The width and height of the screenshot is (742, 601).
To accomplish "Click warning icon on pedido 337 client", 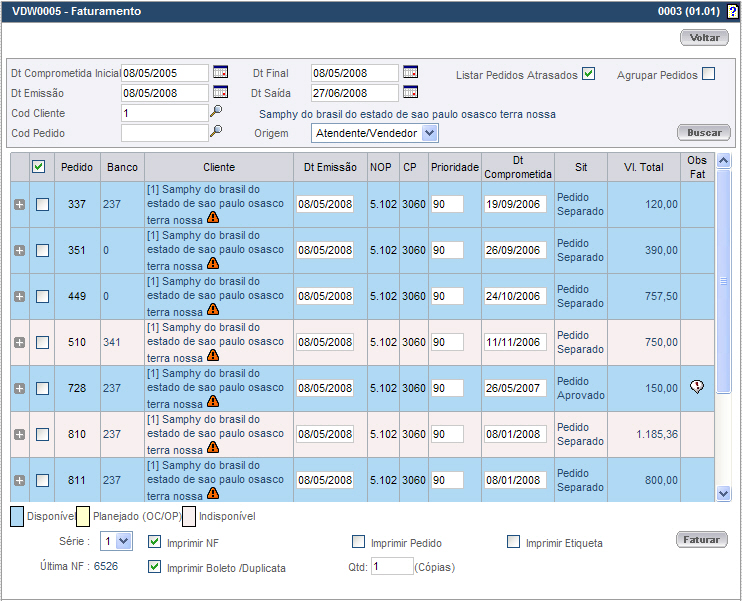I will (x=213, y=219).
